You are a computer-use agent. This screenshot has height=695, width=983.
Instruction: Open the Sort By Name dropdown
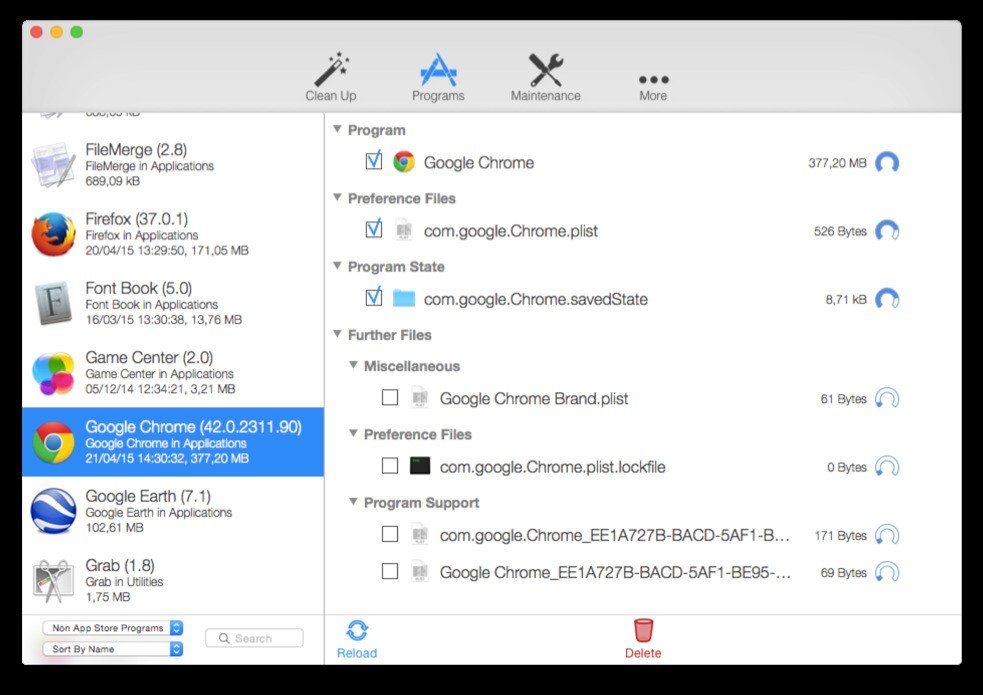pos(113,649)
